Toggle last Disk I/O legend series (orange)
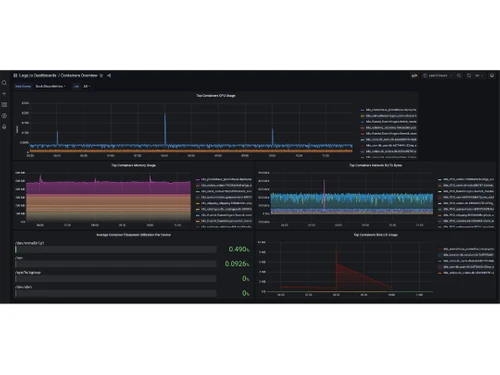Viewport: 500px width, 375px height. coord(468,273)
